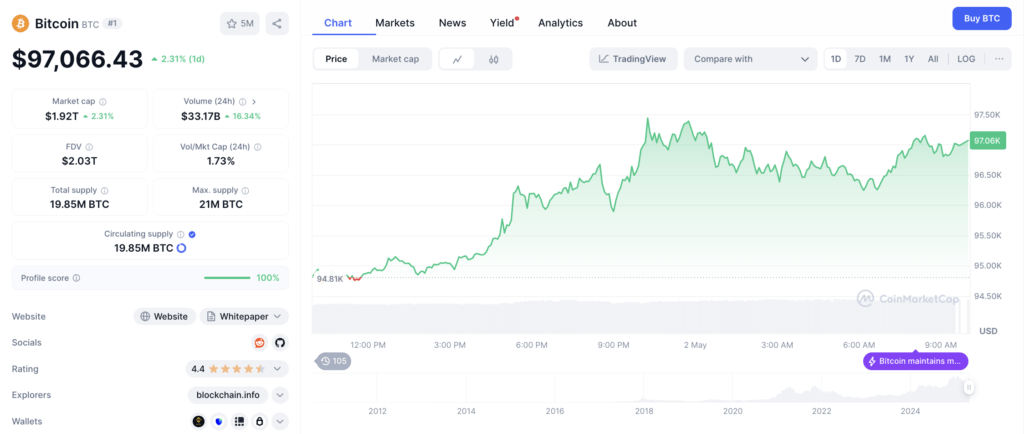
Task: Click the $33.17B volume value
Action: (x=200, y=116)
